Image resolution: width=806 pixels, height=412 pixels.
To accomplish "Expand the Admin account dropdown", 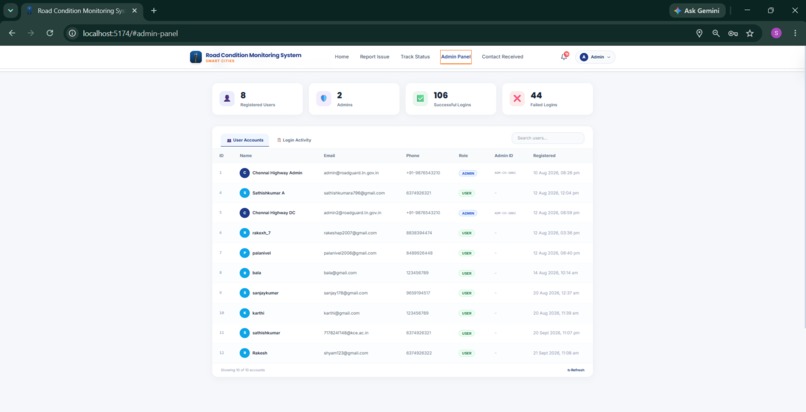I will 595,57.
